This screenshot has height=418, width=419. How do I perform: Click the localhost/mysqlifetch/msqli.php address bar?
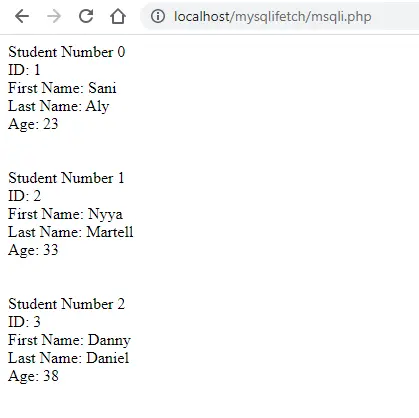pos(280,16)
